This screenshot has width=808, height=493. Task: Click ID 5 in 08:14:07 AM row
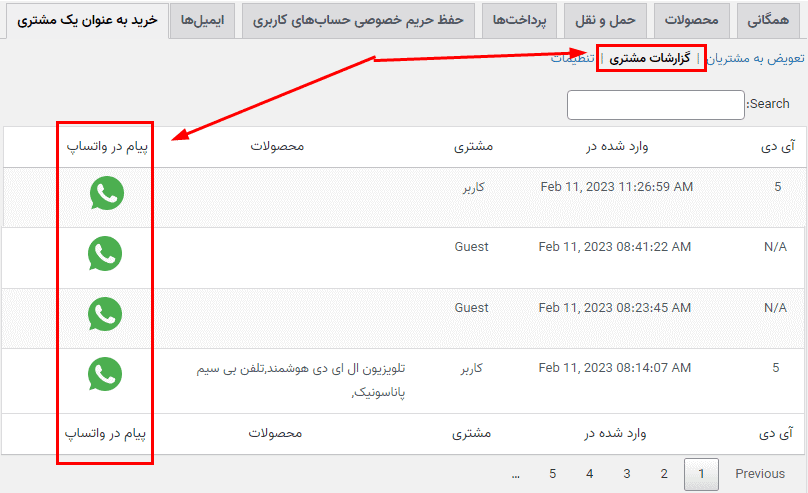pos(776,367)
